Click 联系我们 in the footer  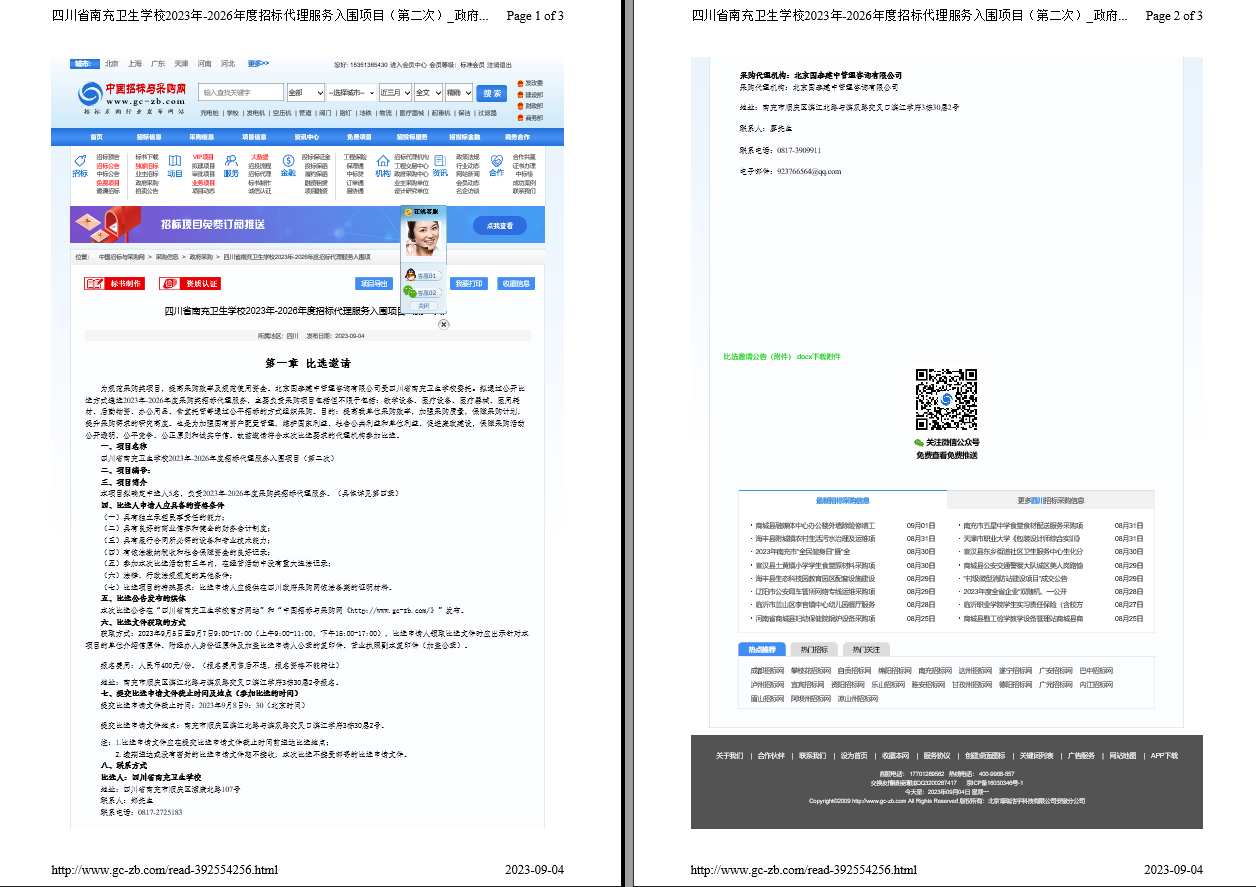(812, 755)
